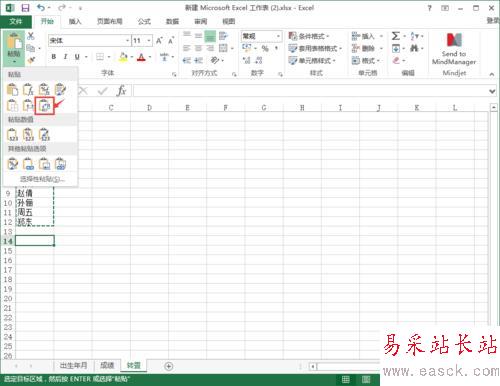Toggle Underline formatting

[77, 57]
